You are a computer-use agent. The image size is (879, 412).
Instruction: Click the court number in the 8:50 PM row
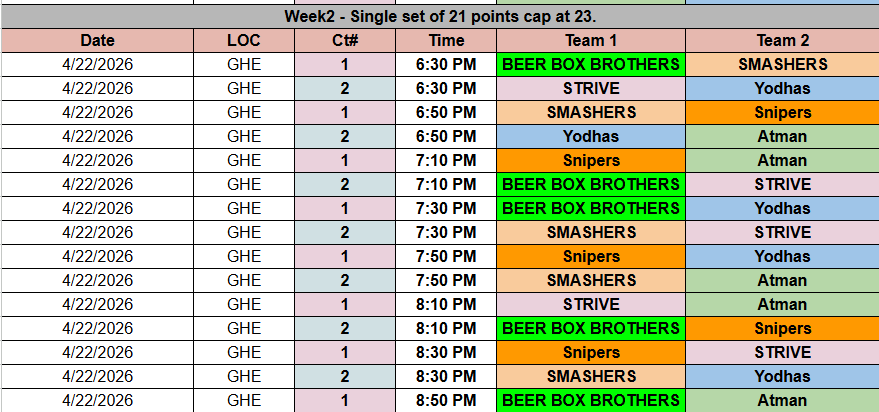tap(345, 401)
